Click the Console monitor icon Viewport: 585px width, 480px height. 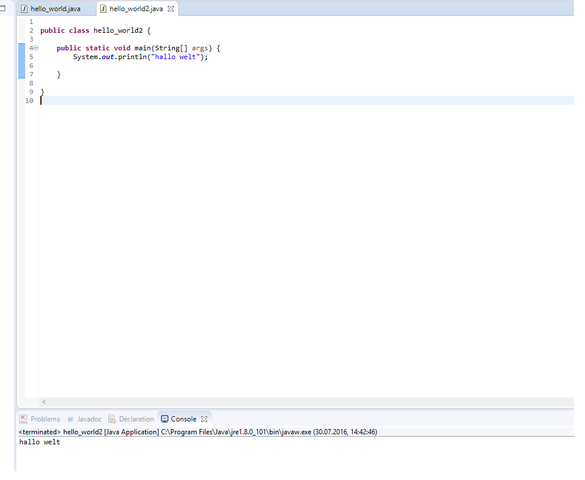pyautogui.click(x=165, y=419)
